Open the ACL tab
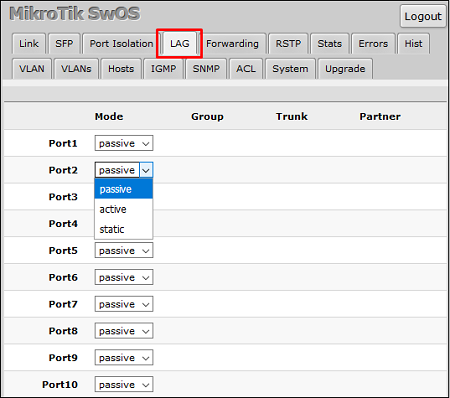The height and width of the screenshot is (398, 450). click(246, 69)
